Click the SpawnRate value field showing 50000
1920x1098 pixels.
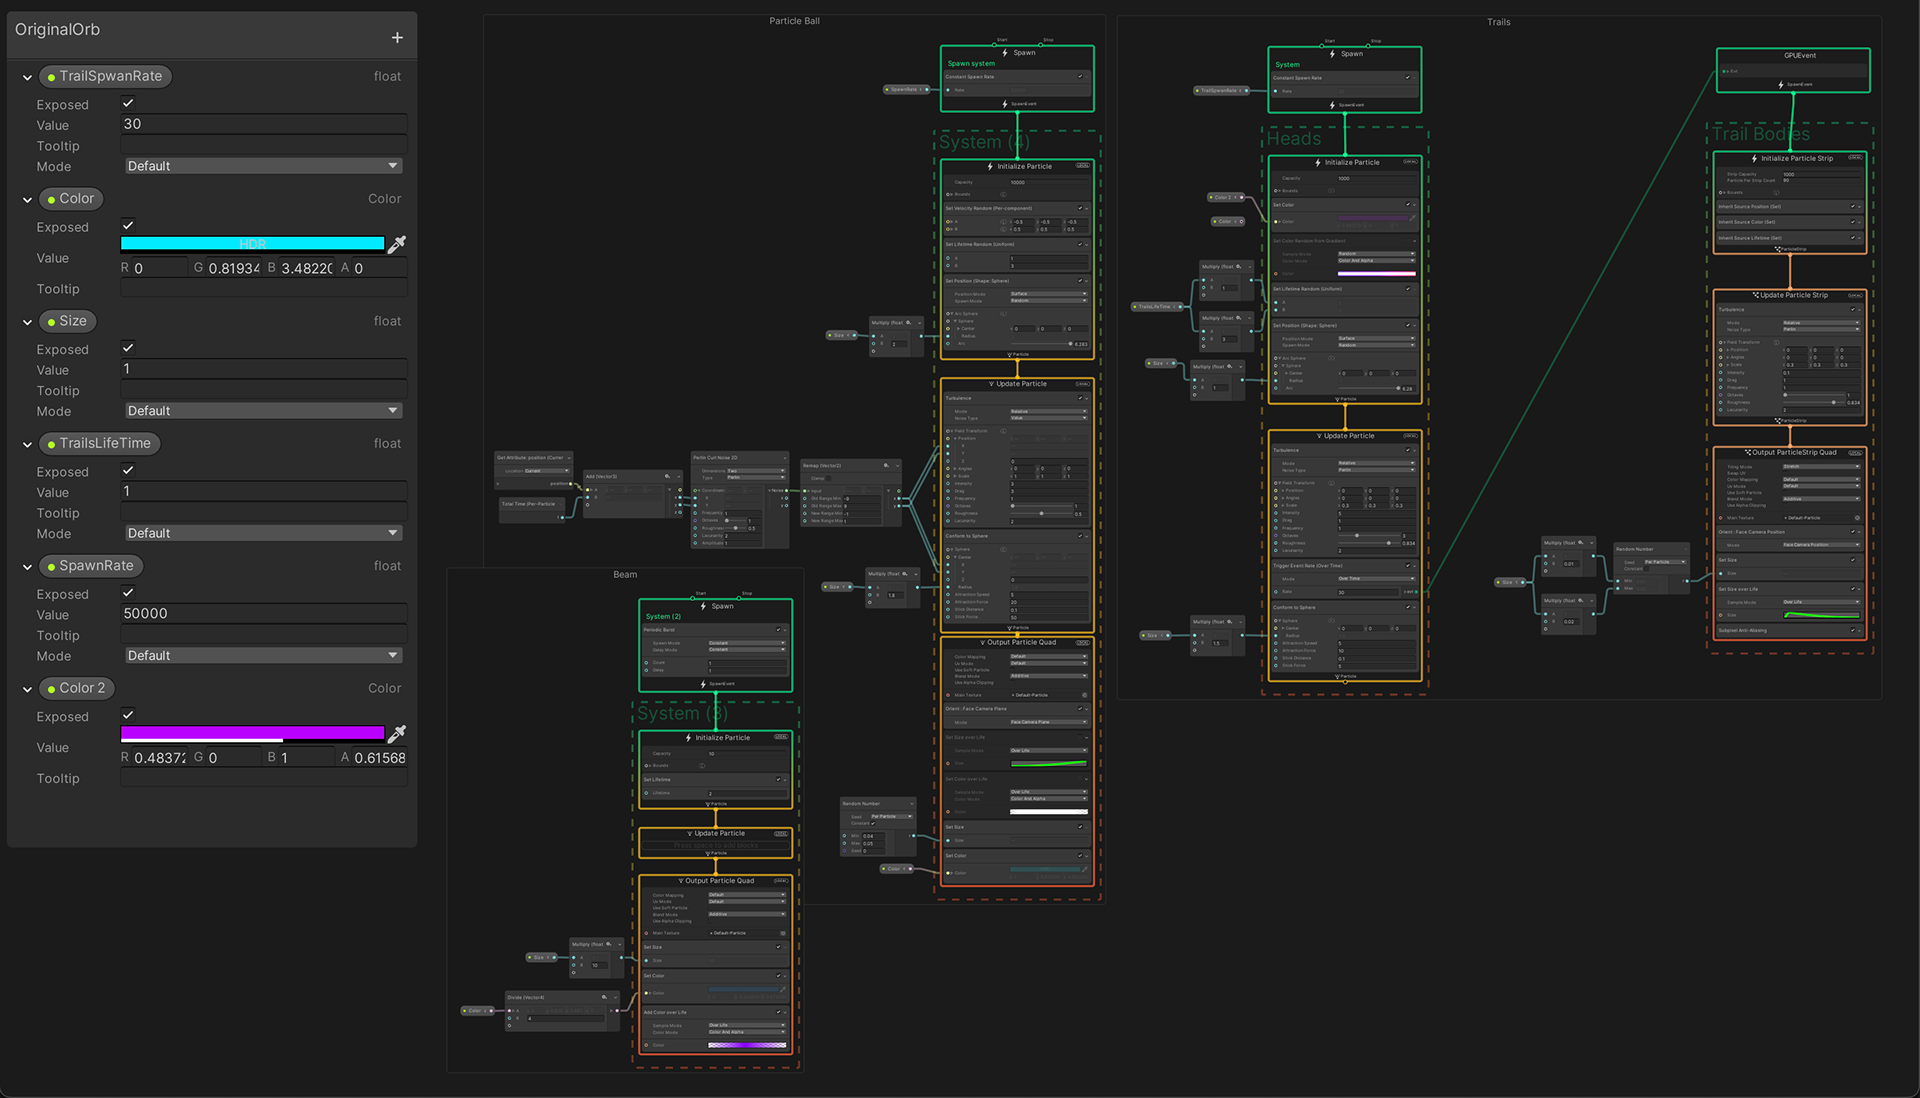[263, 613]
